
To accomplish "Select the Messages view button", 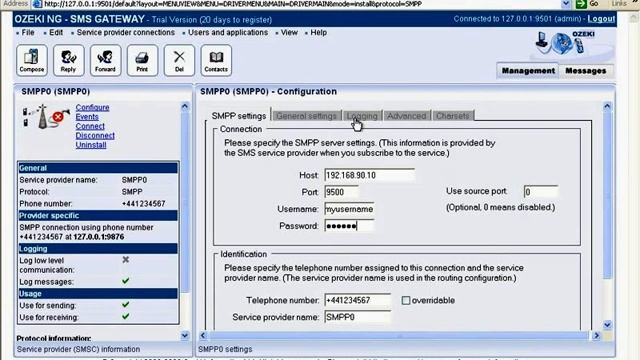I will (x=586, y=71).
